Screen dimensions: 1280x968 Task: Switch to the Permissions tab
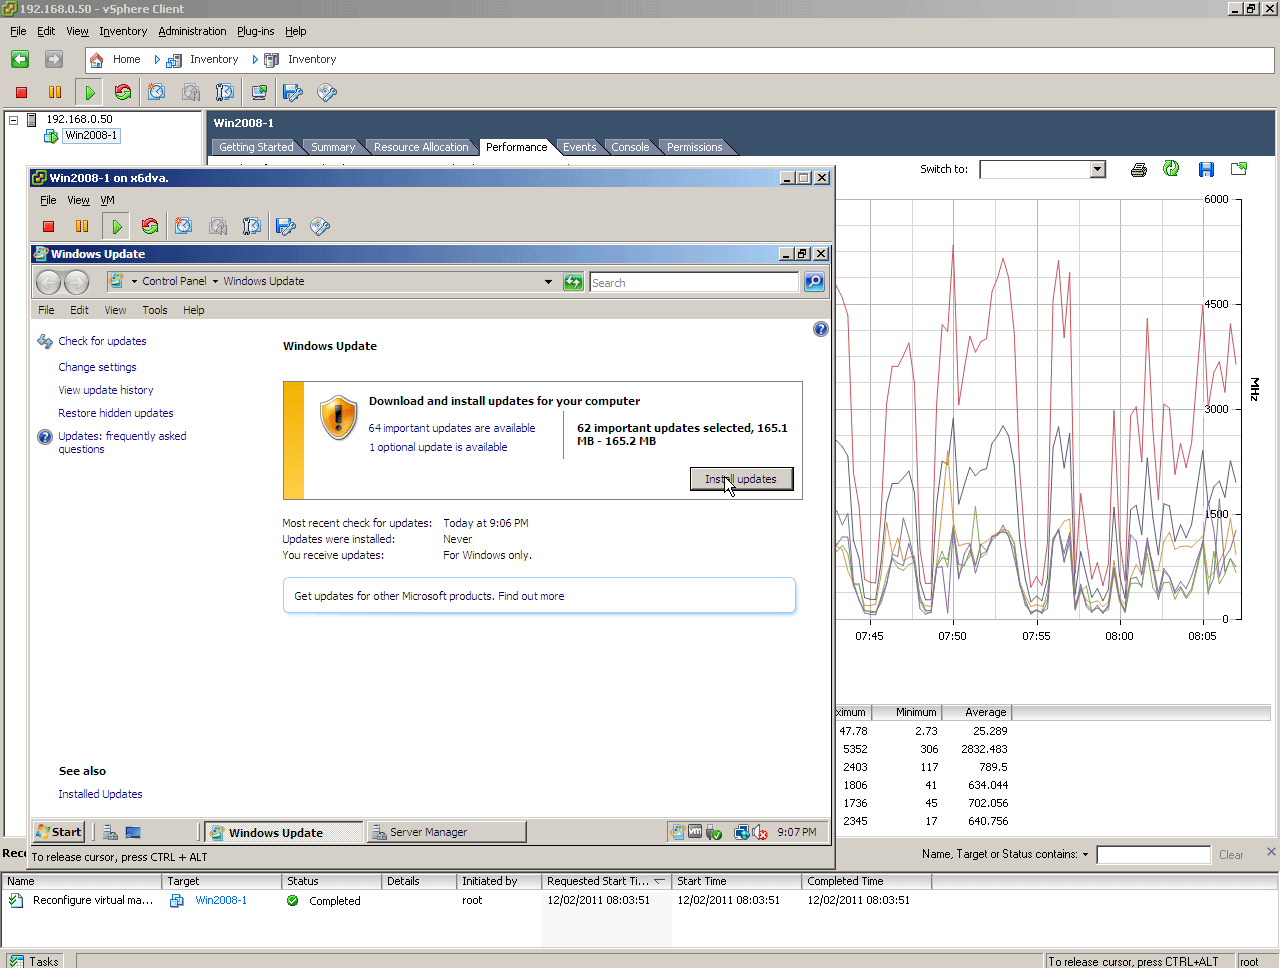(x=694, y=147)
